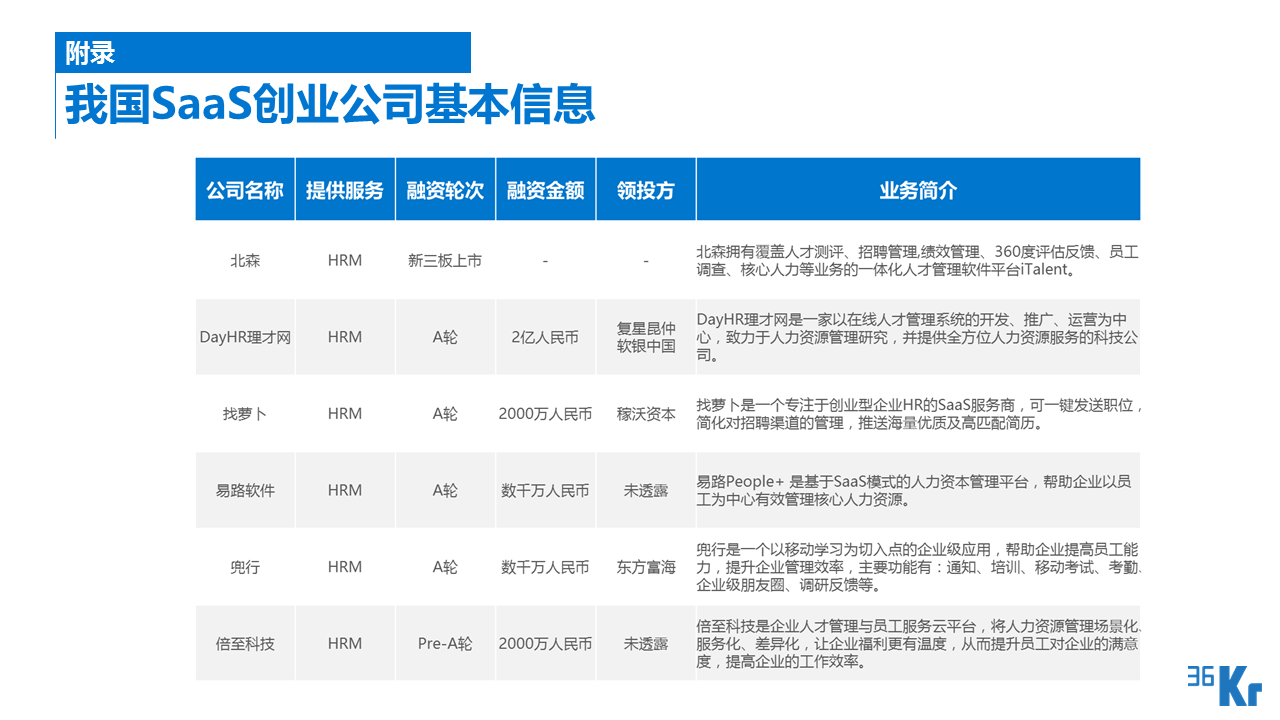The width and height of the screenshot is (1280, 720).
Task: Select the 提供服务 column header
Action: (x=345, y=189)
